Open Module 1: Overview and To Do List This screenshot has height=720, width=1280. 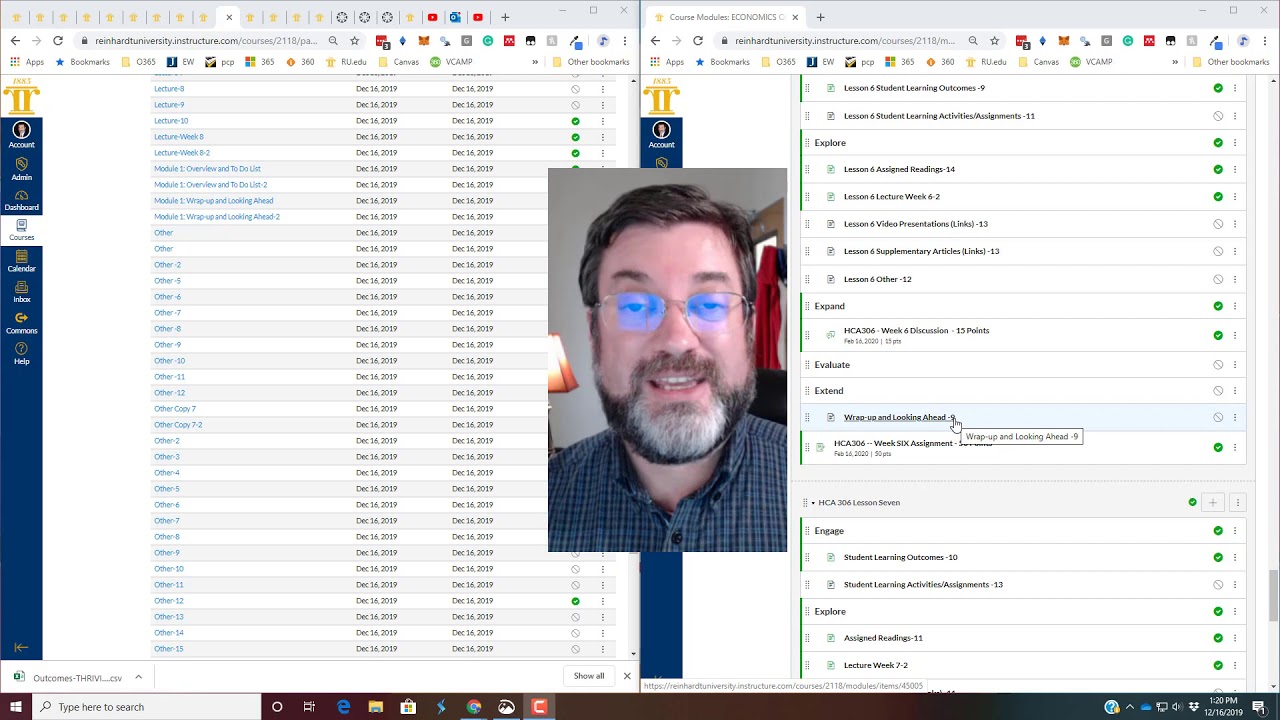pos(207,169)
